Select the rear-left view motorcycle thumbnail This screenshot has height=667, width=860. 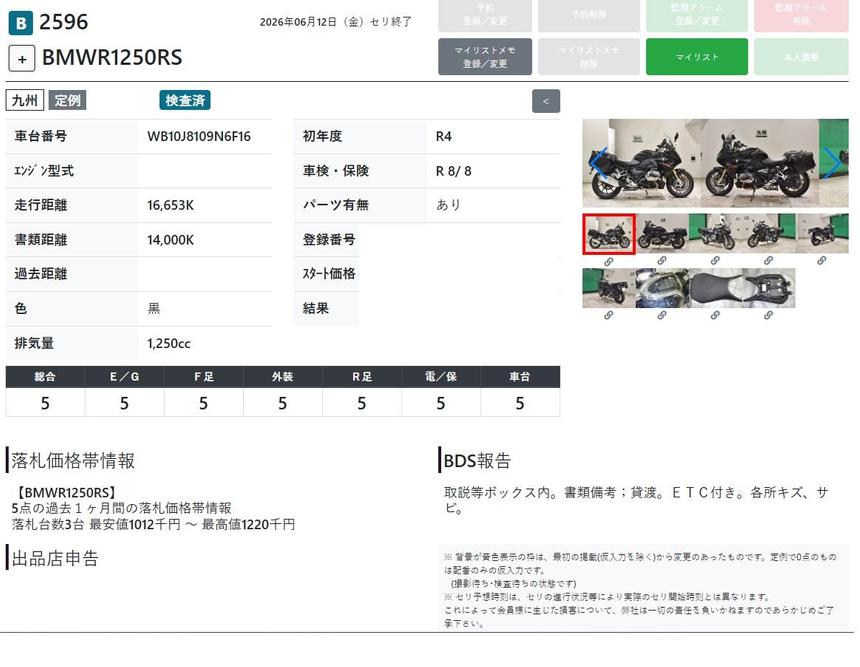pyautogui.click(x=822, y=234)
